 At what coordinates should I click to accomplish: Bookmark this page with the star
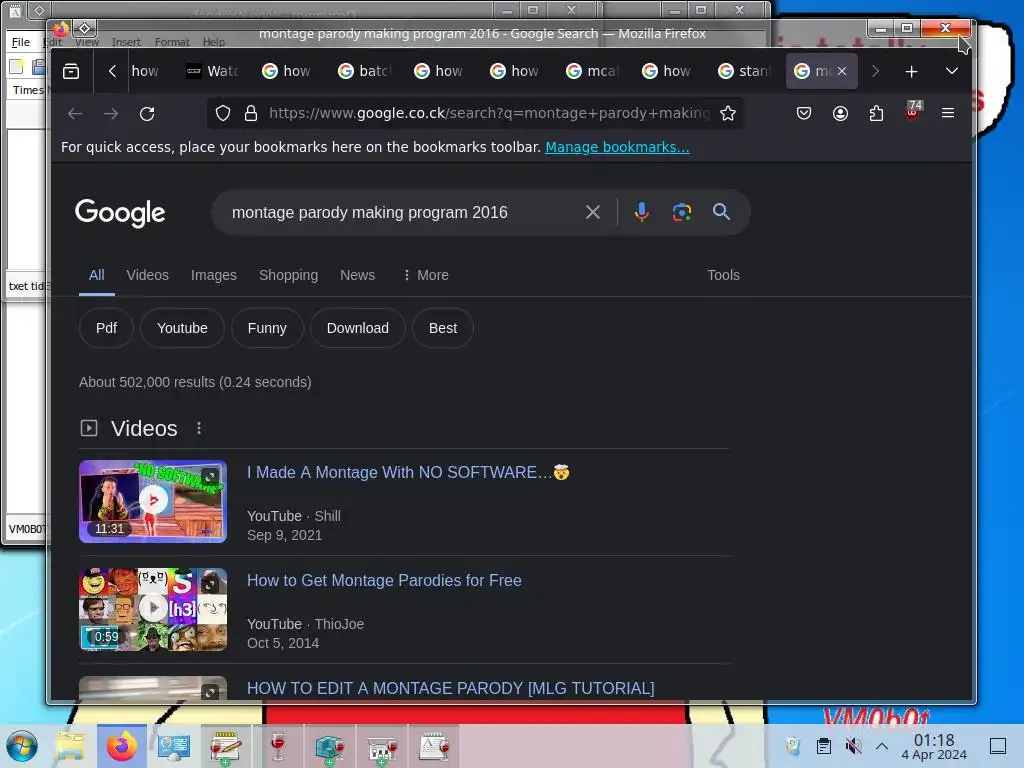point(728,114)
